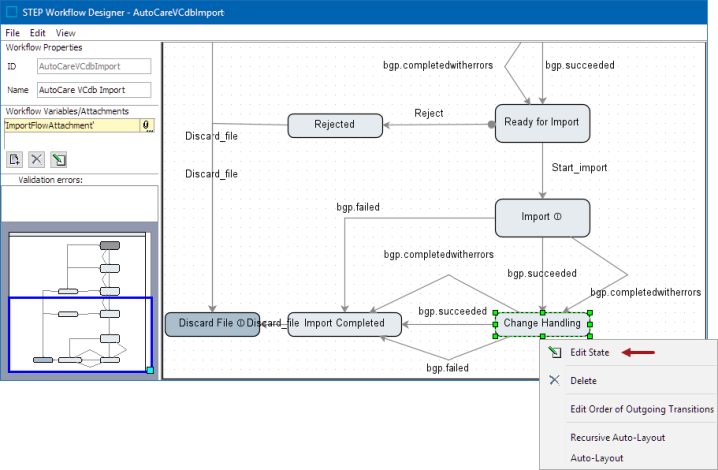This screenshot has height=470, width=718.
Task: Click the attachment icon beside ImportFlowAttachment
Action: (147, 126)
